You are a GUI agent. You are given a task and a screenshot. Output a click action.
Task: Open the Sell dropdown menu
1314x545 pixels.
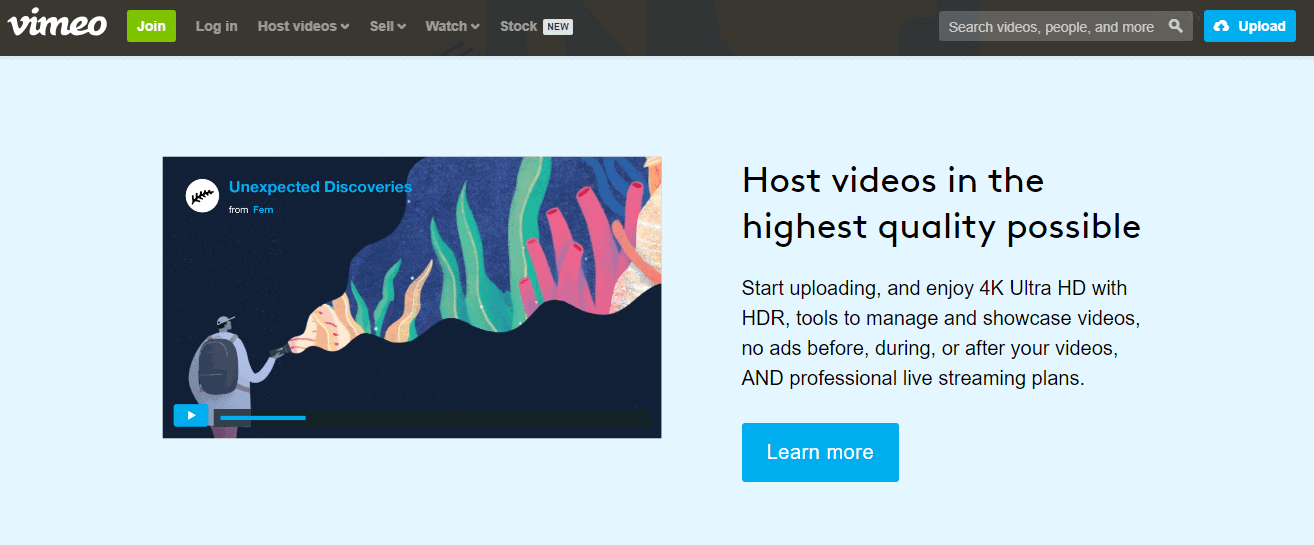[x=387, y=26]
